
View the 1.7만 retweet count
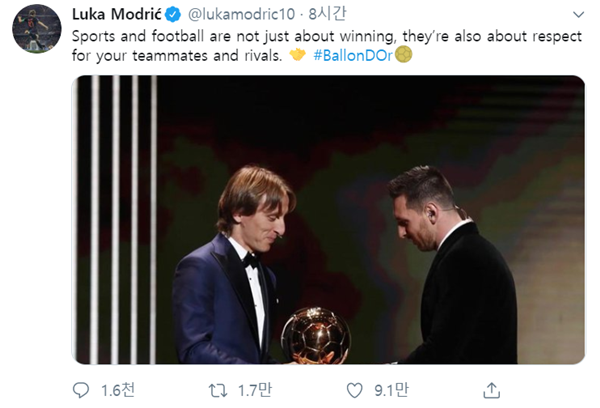255,390
